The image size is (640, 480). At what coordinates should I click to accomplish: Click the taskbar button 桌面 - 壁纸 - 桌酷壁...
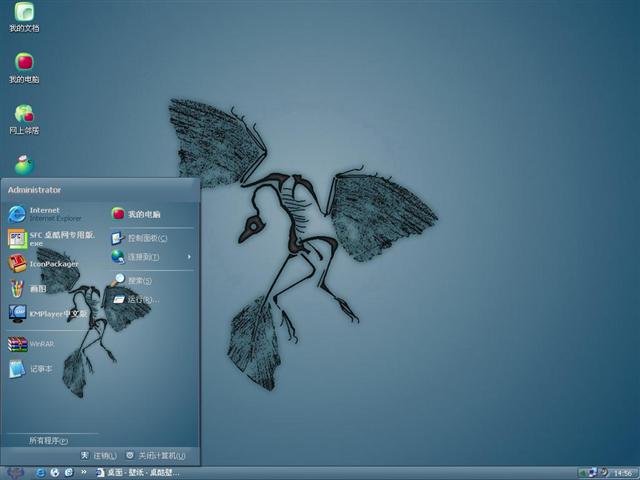click(135, 472)
